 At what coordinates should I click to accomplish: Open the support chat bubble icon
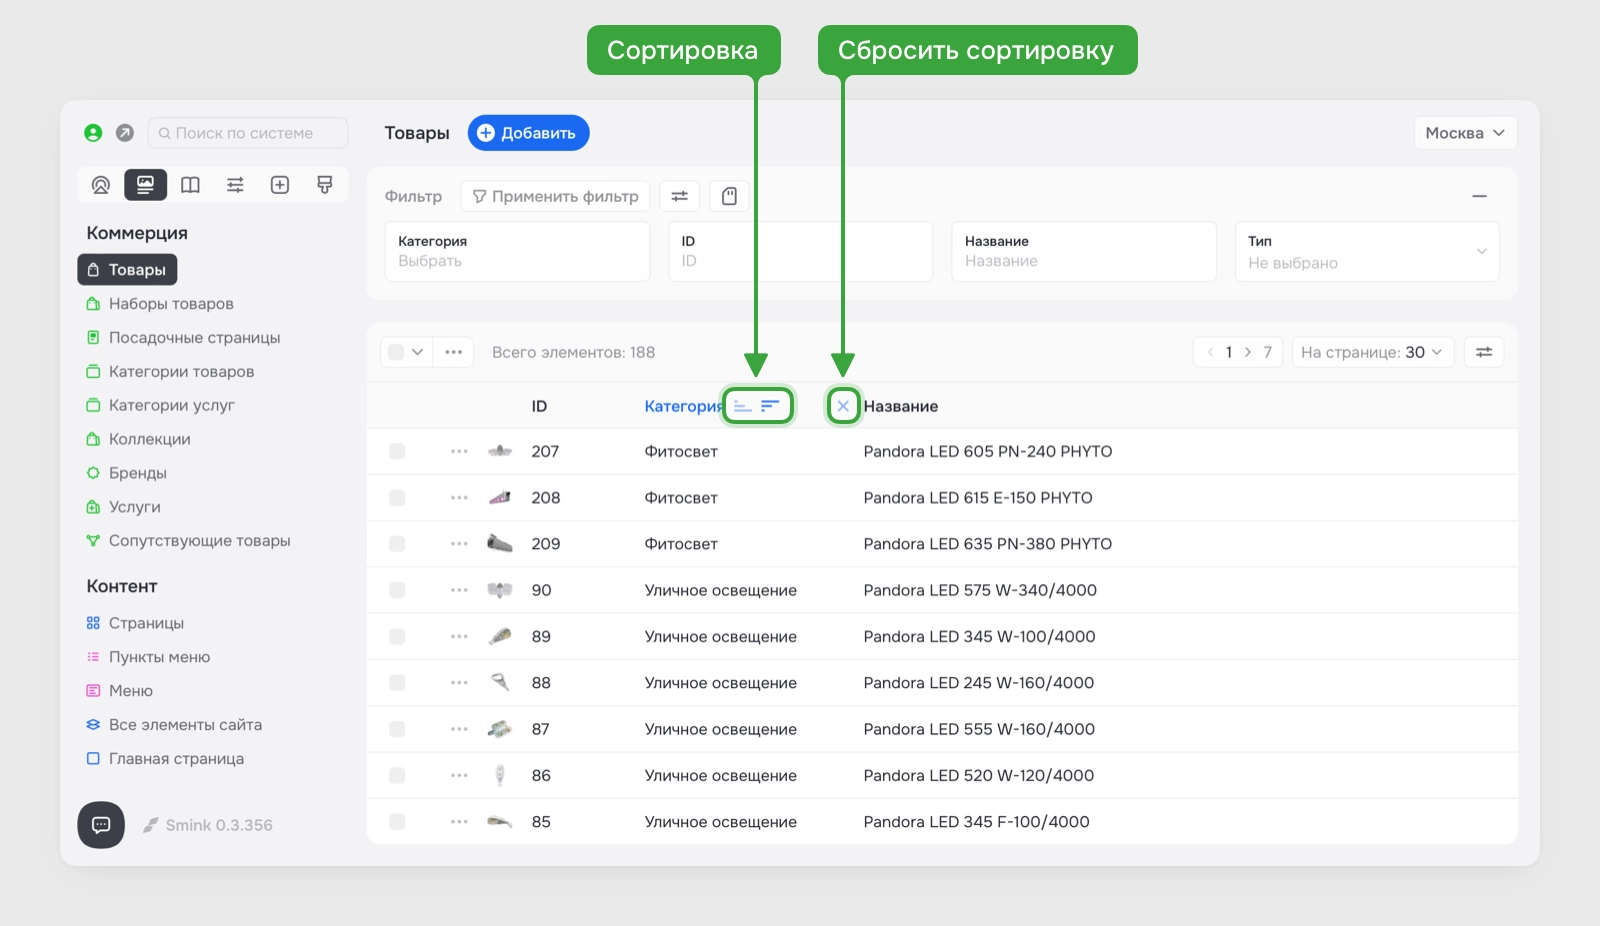pyautogui.click(x=101, y=825)
